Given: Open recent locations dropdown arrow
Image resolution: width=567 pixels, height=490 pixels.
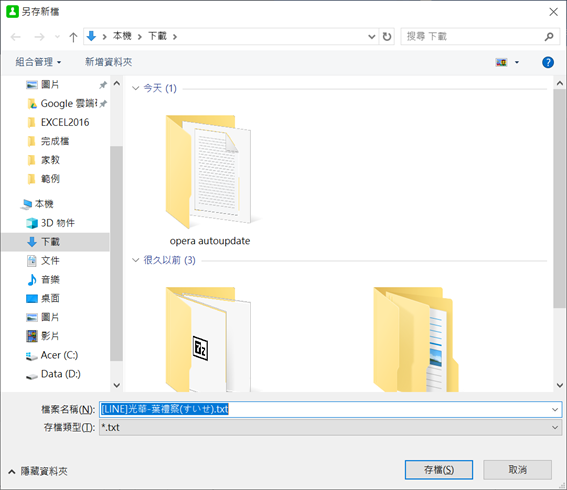Looking at the screenshot, I should point(57,37).
